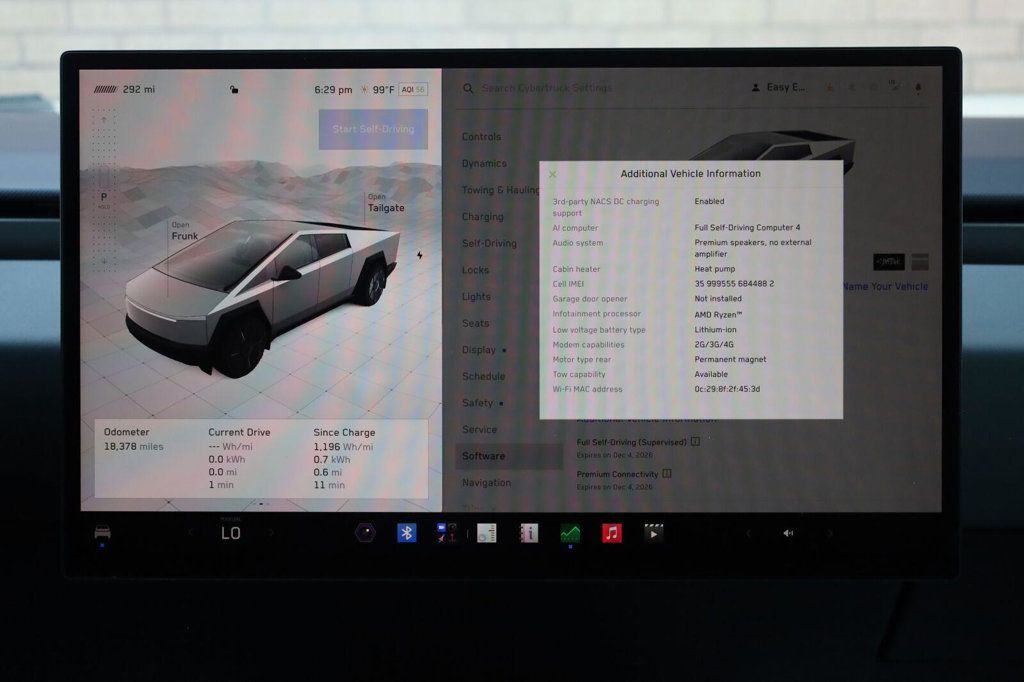Open Navigation settings
The image size is (1024, 682).
pos(487,483)
